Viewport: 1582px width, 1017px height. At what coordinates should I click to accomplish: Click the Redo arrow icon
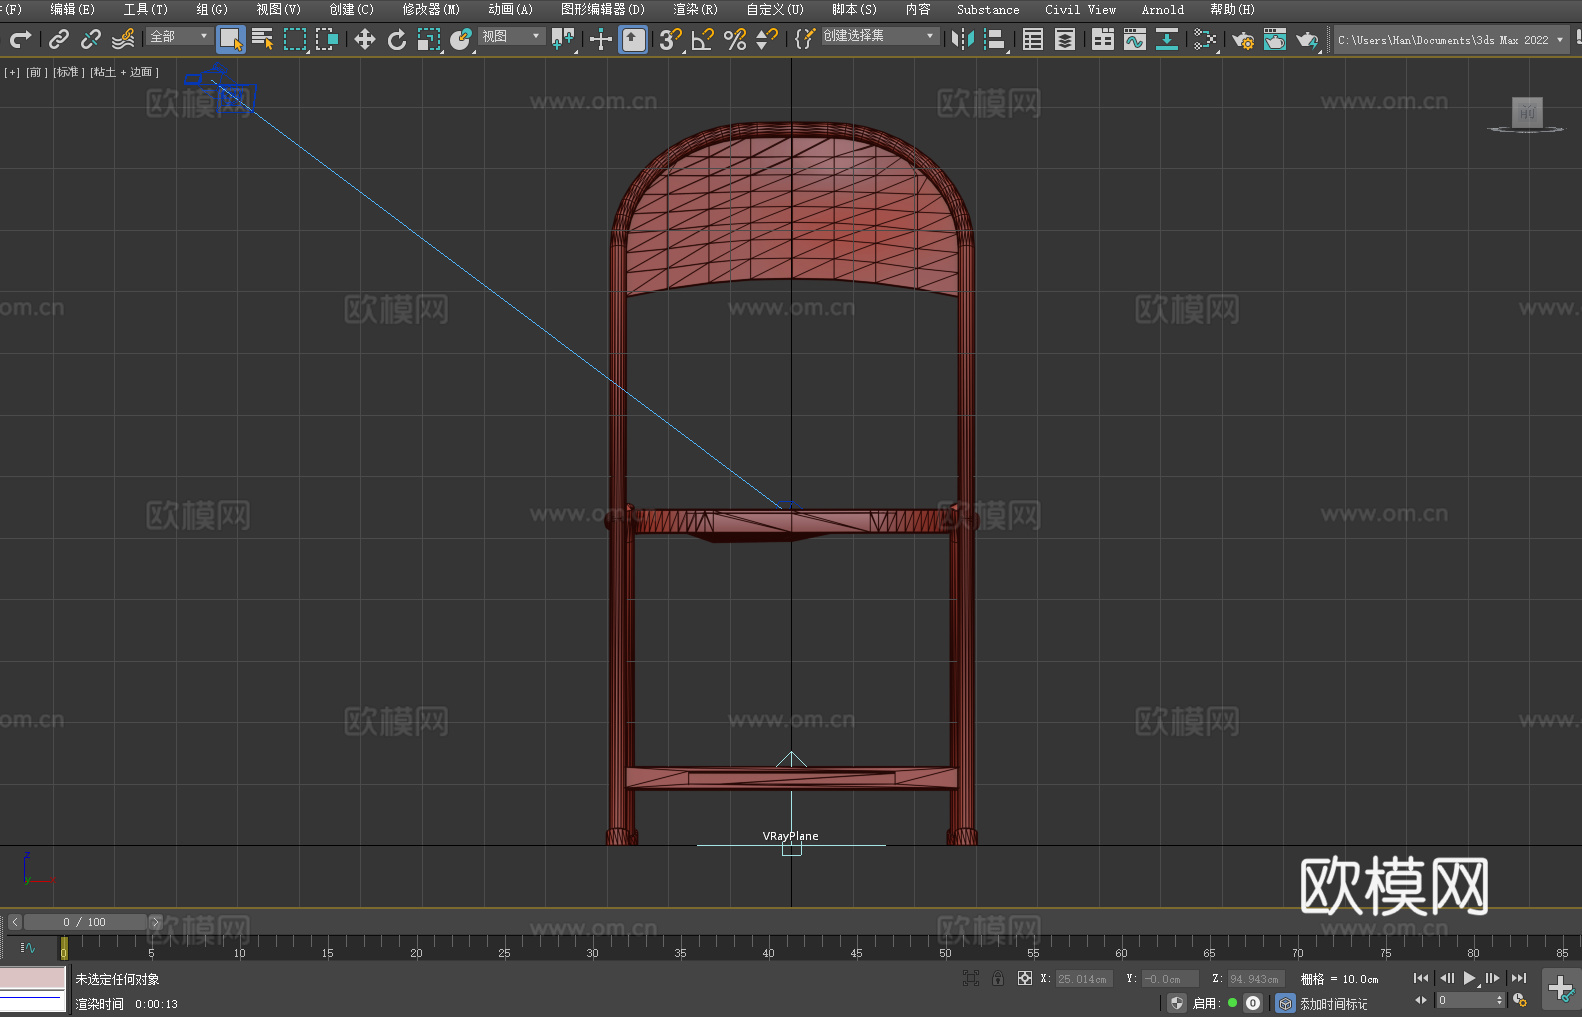pos(20,39)
